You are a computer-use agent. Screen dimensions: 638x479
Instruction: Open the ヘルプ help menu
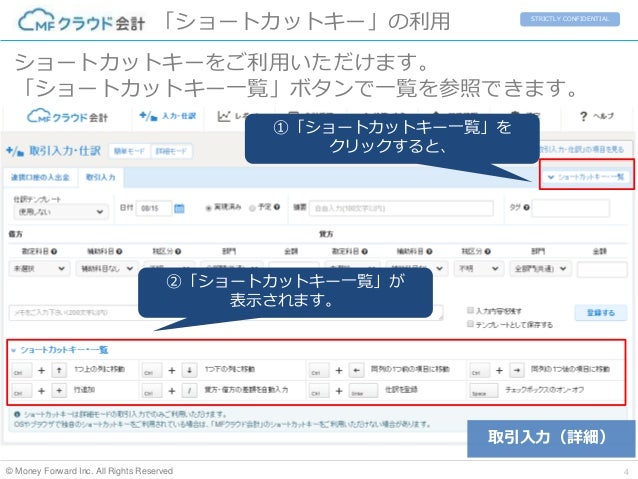click(596, 116)
